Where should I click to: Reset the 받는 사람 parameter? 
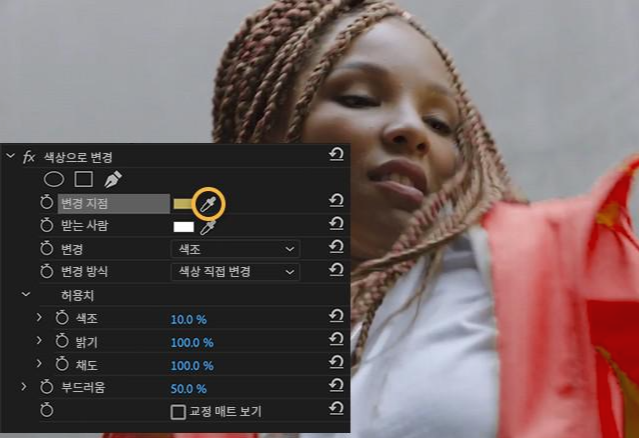[336, 223]
